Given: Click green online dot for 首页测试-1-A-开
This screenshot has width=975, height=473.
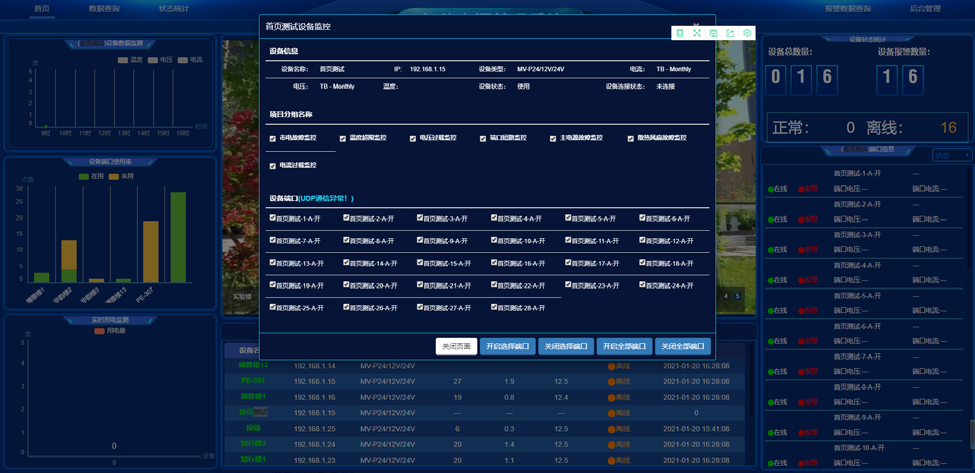Looking at the screenshot, I should [x=770, y=189].
